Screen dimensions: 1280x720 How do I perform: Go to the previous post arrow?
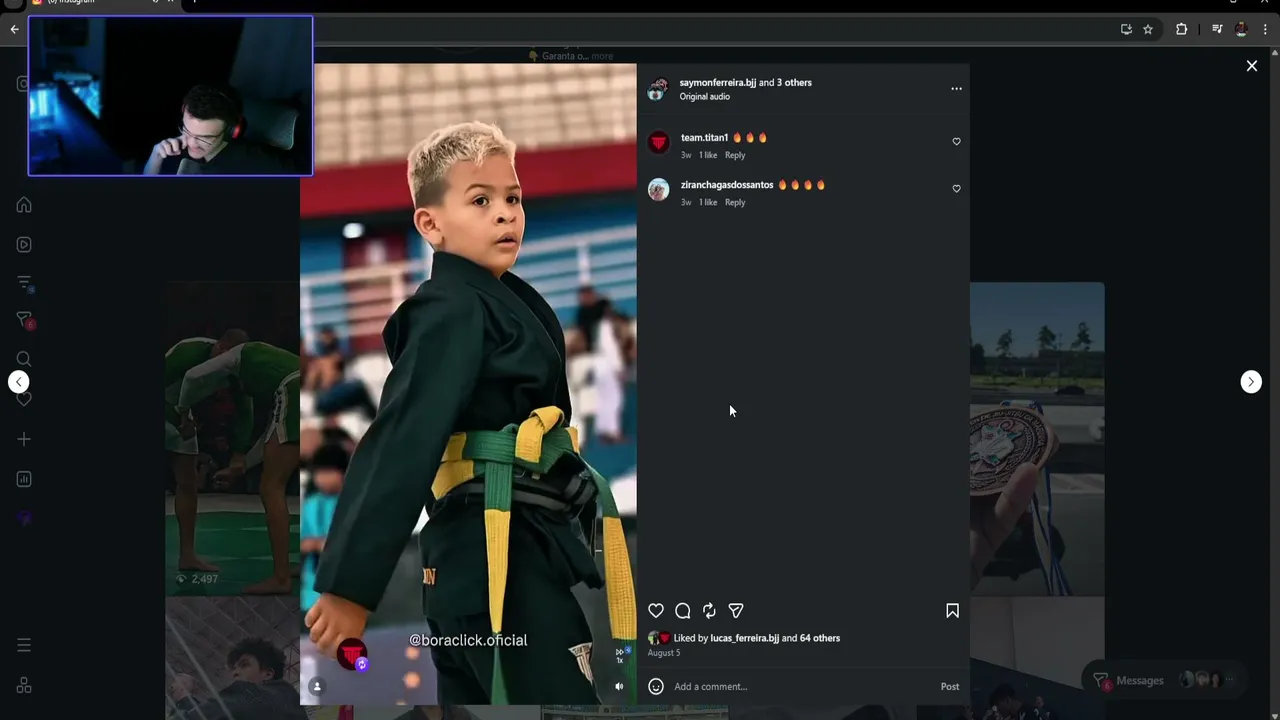18,382
